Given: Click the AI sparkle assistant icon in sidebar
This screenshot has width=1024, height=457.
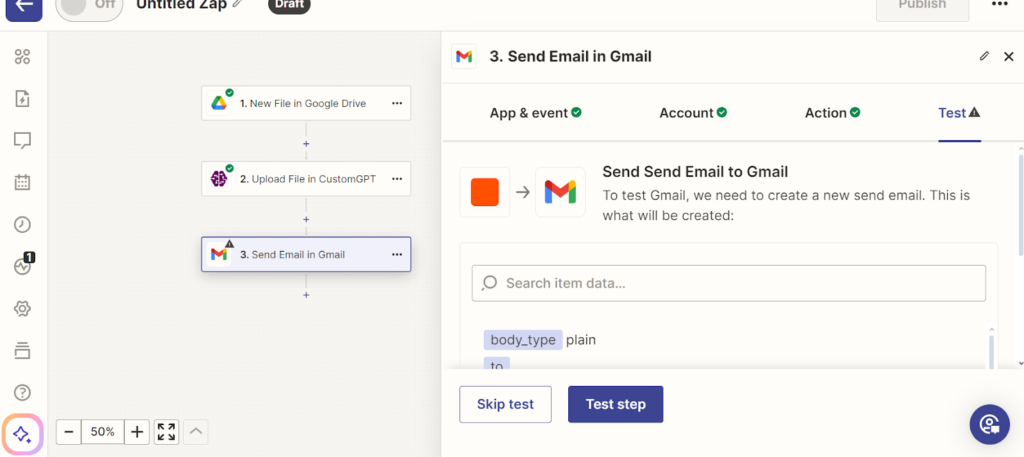Looking at the screenshot, I should coord(23,434).
